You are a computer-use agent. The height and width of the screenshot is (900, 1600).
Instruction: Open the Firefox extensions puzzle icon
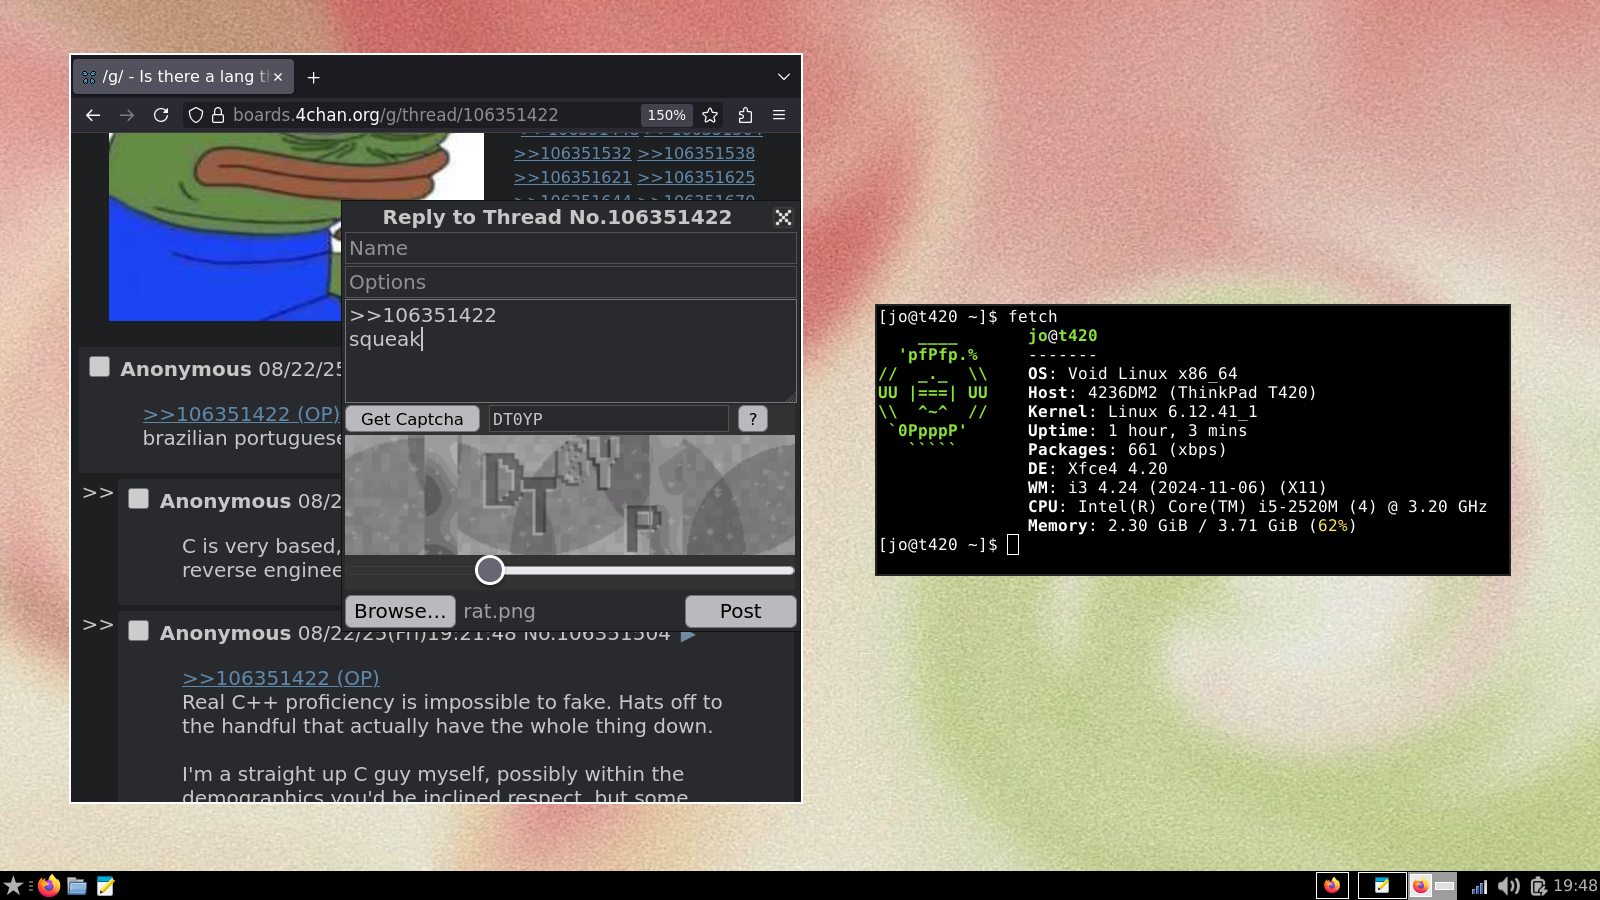click(745, 115)
